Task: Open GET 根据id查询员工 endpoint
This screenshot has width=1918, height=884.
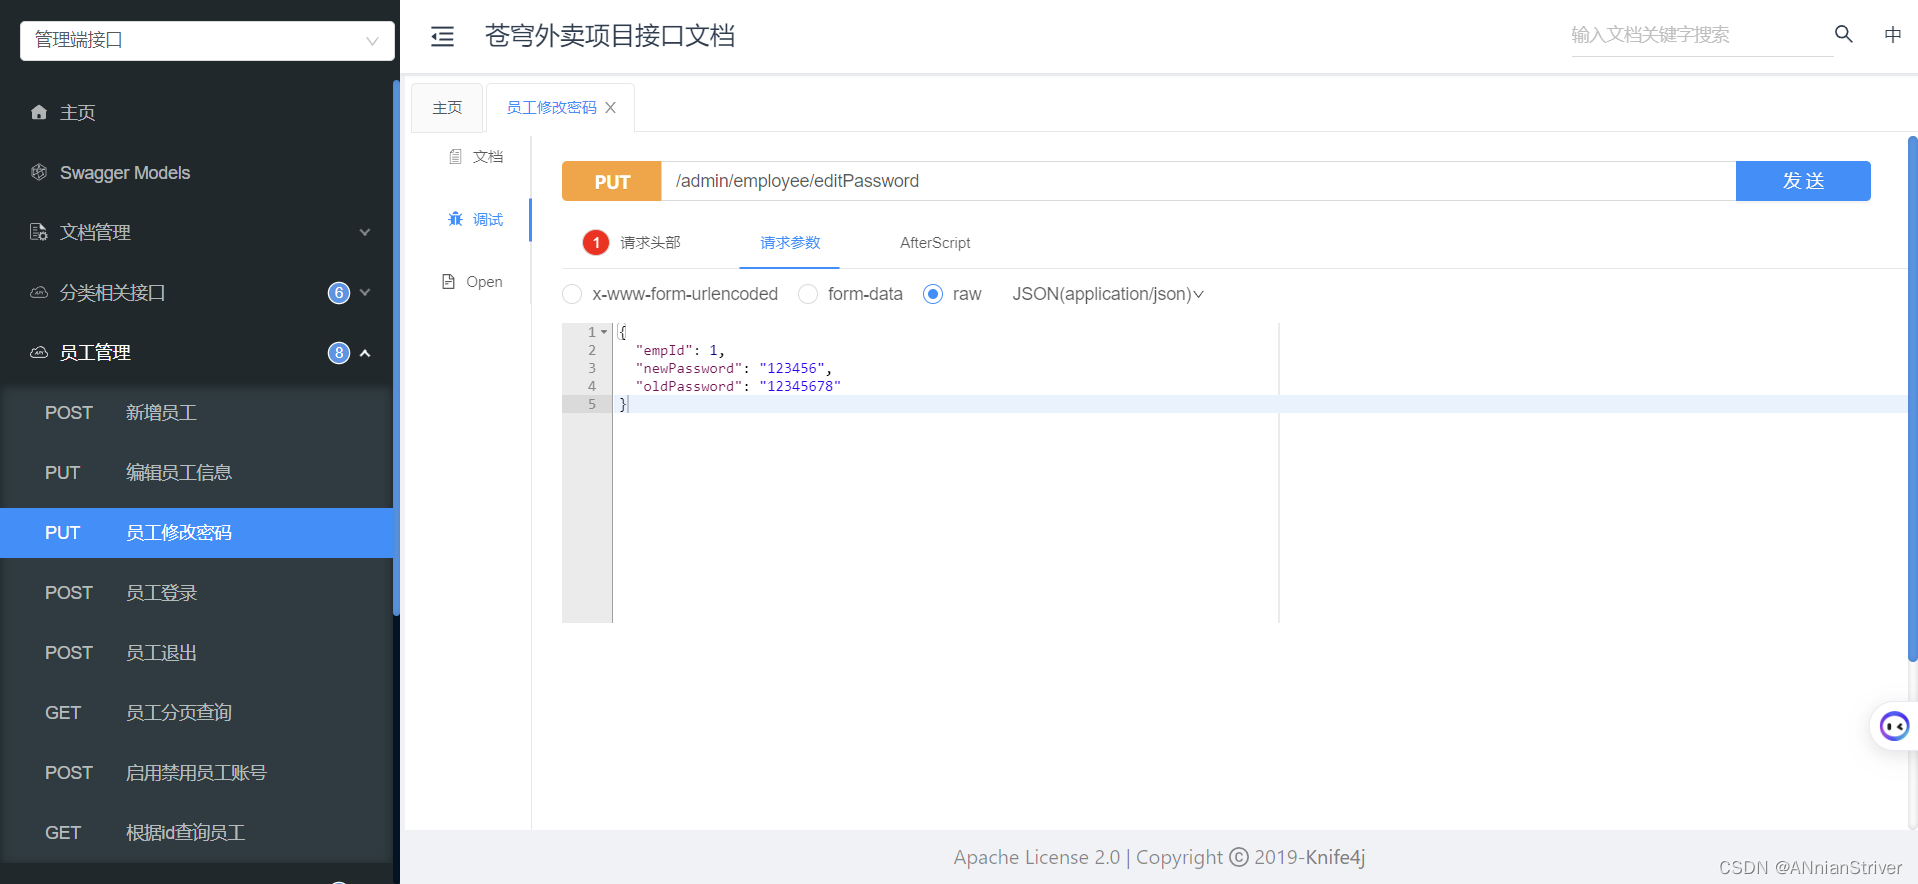Action: [196, 832]
